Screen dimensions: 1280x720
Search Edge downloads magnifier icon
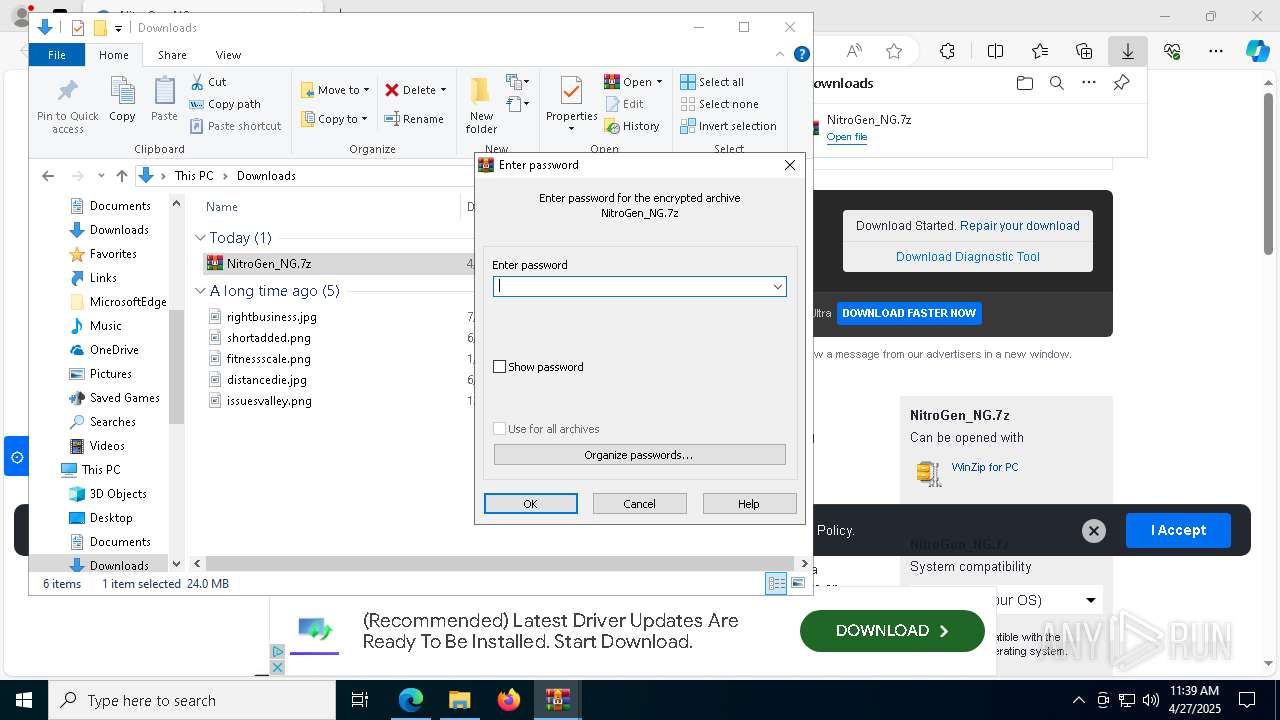(x=1057, y=83)
